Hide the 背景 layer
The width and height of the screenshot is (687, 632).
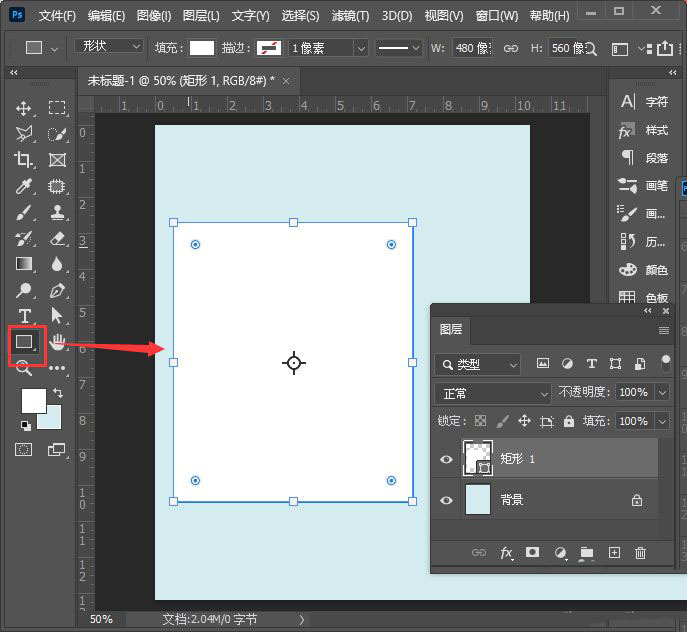pyautogui.click(x=446, y=500)
